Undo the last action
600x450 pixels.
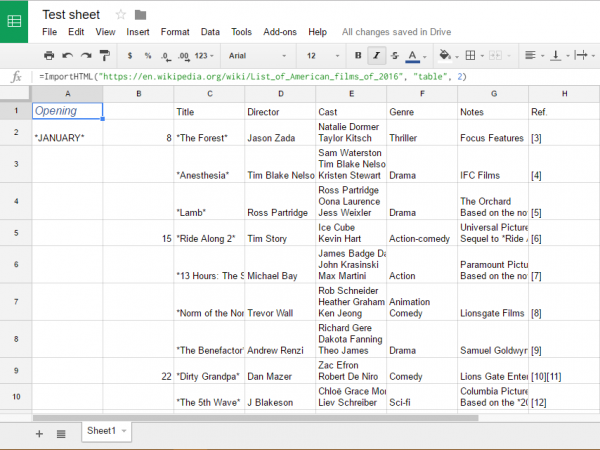pyautogui.click(x=68, y=55)
